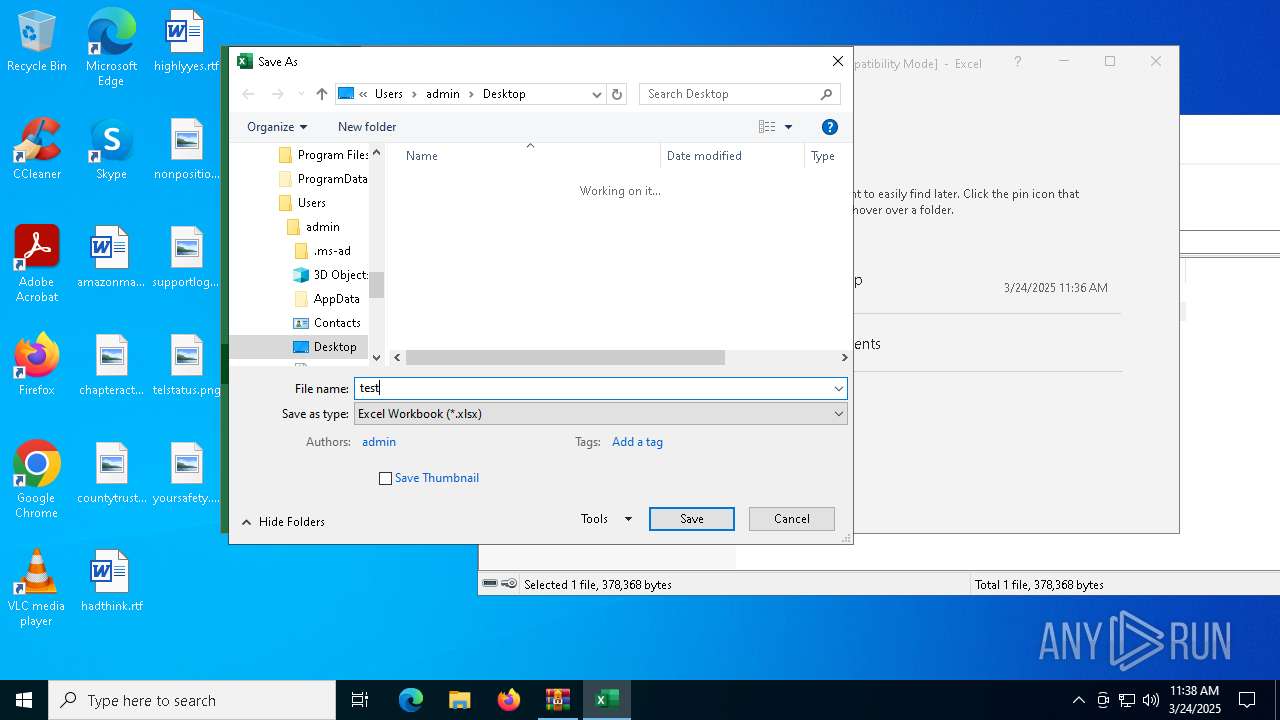Click horizontal scrollbar in file list
This screenshot has width=1280, height=720.
point(565,357)
